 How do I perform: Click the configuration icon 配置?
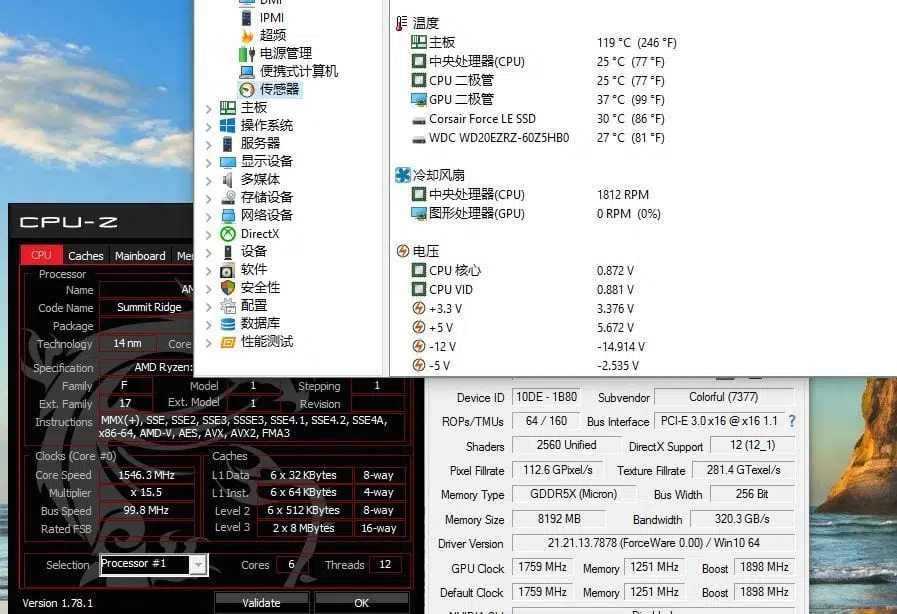click(228, 306)
